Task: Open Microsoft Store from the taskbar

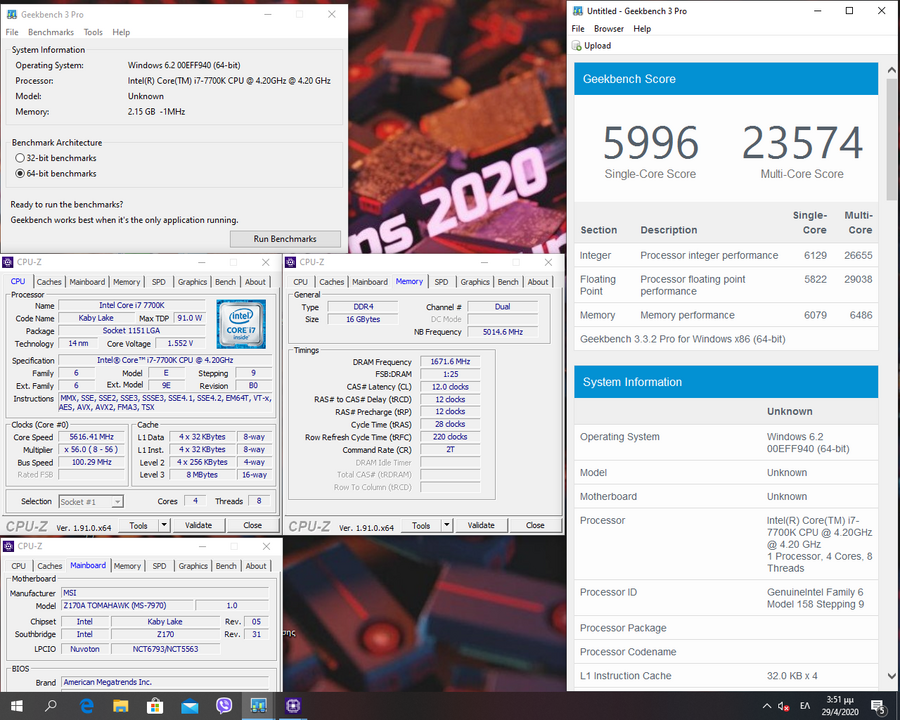Action: tap(155, 706)
